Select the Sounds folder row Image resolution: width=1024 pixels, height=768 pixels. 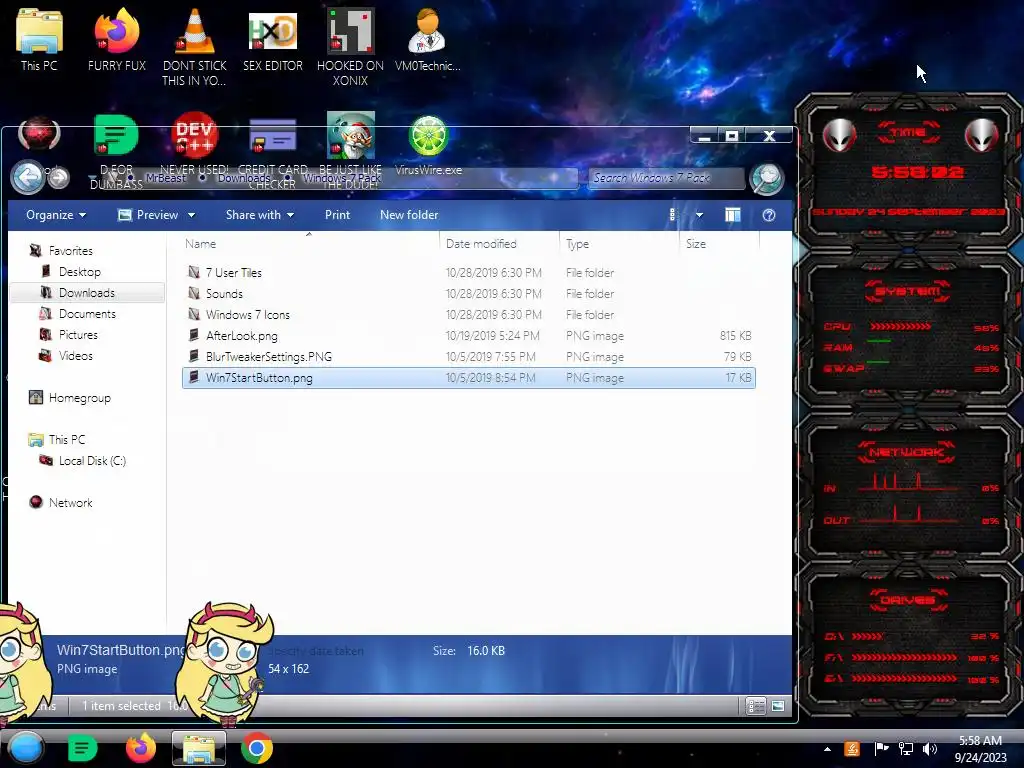click(469, 293)
